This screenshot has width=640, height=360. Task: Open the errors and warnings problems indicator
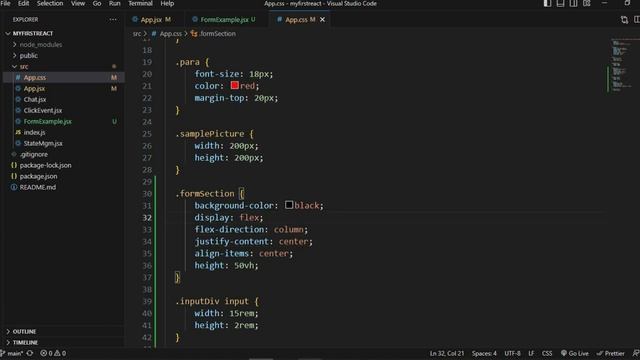tap(53, 353)
